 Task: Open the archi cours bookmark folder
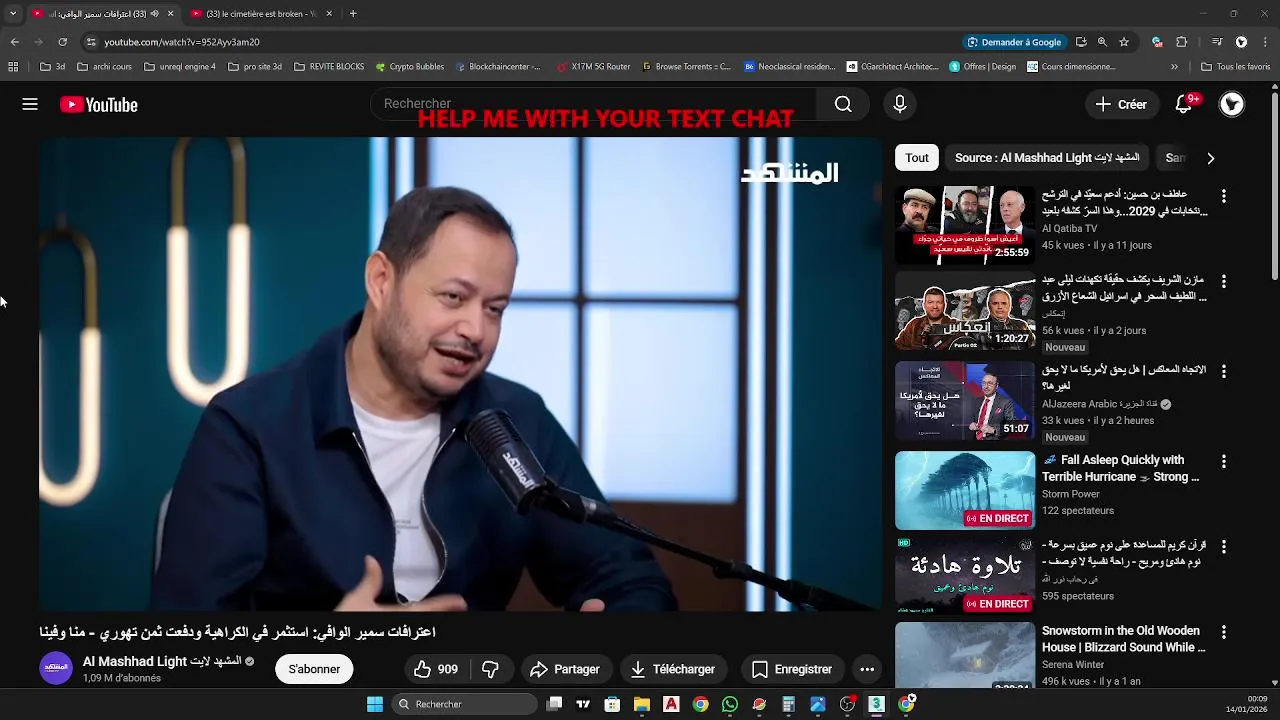(104, 67)
